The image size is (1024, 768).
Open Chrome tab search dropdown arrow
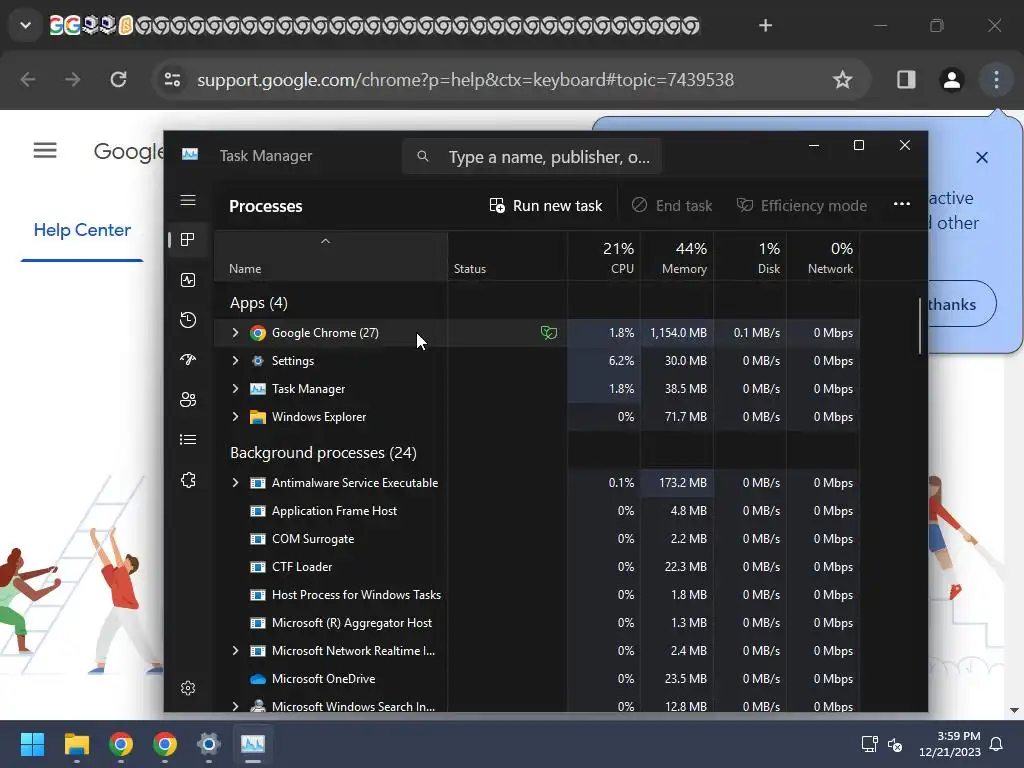[x=25, y=25]
